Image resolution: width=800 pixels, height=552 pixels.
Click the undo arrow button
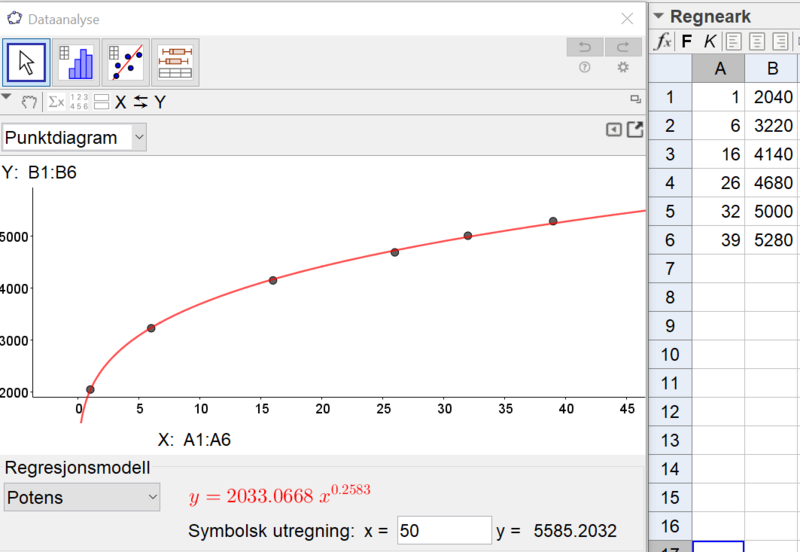coord(585,47)
